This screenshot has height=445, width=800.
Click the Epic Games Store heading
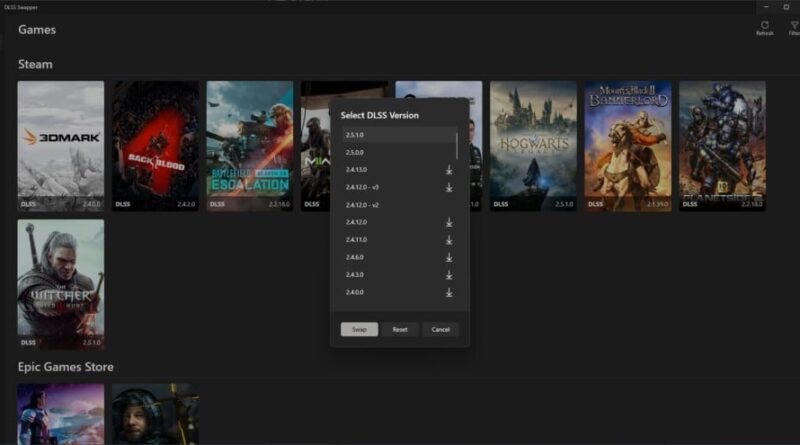coord(66,367)
